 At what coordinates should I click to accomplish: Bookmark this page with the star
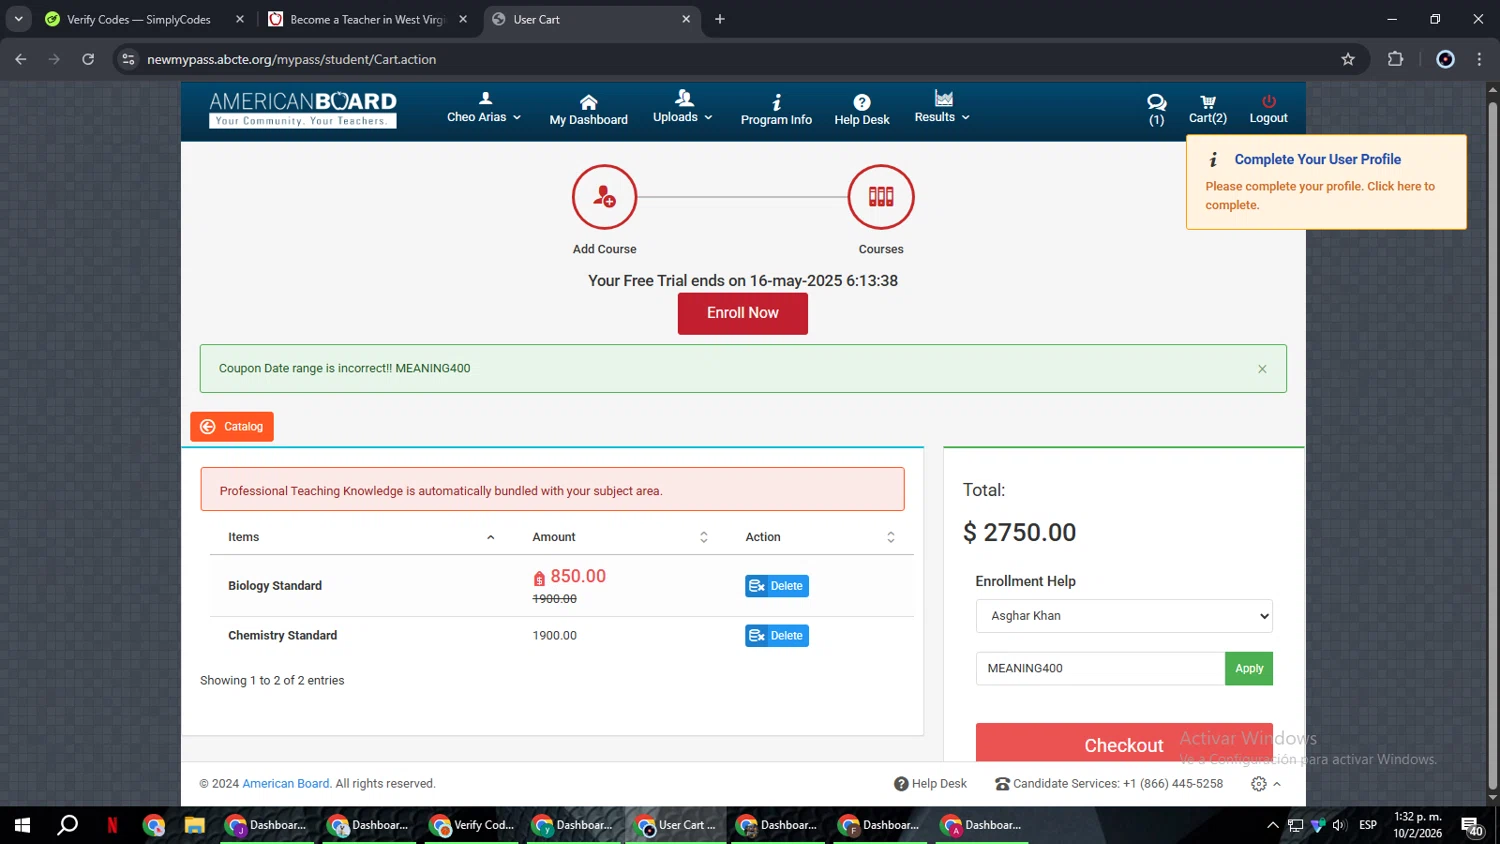point(1348,59)
